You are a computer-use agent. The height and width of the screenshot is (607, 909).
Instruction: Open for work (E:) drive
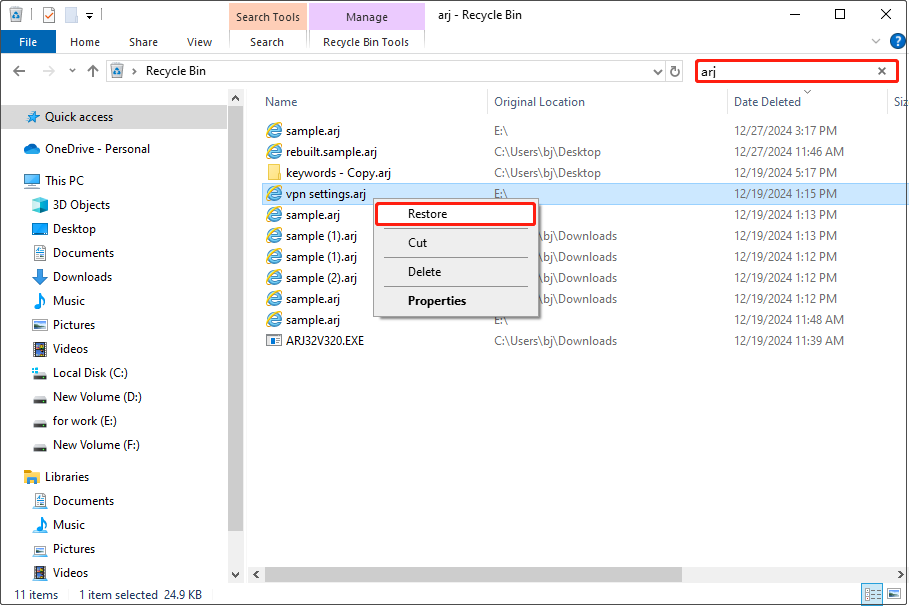pos(85,421)
